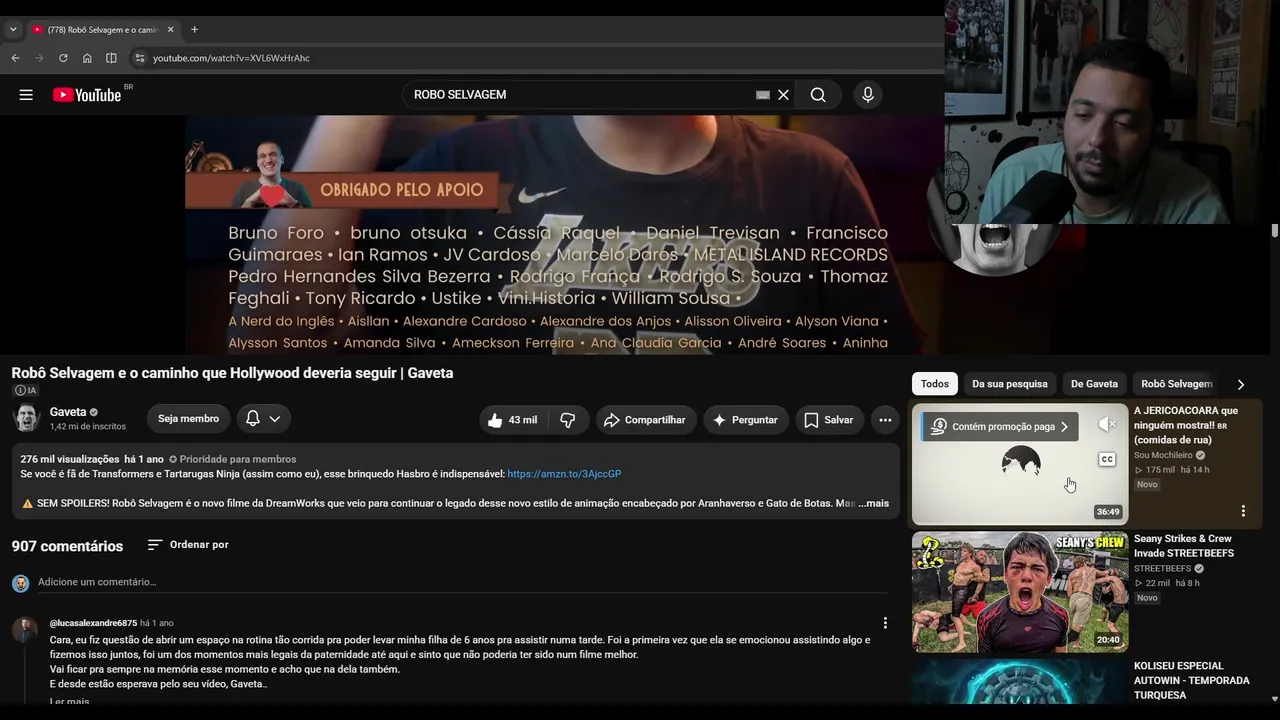Go back with the browser back arrow
1280x720 pixels.
coord(15,58)
